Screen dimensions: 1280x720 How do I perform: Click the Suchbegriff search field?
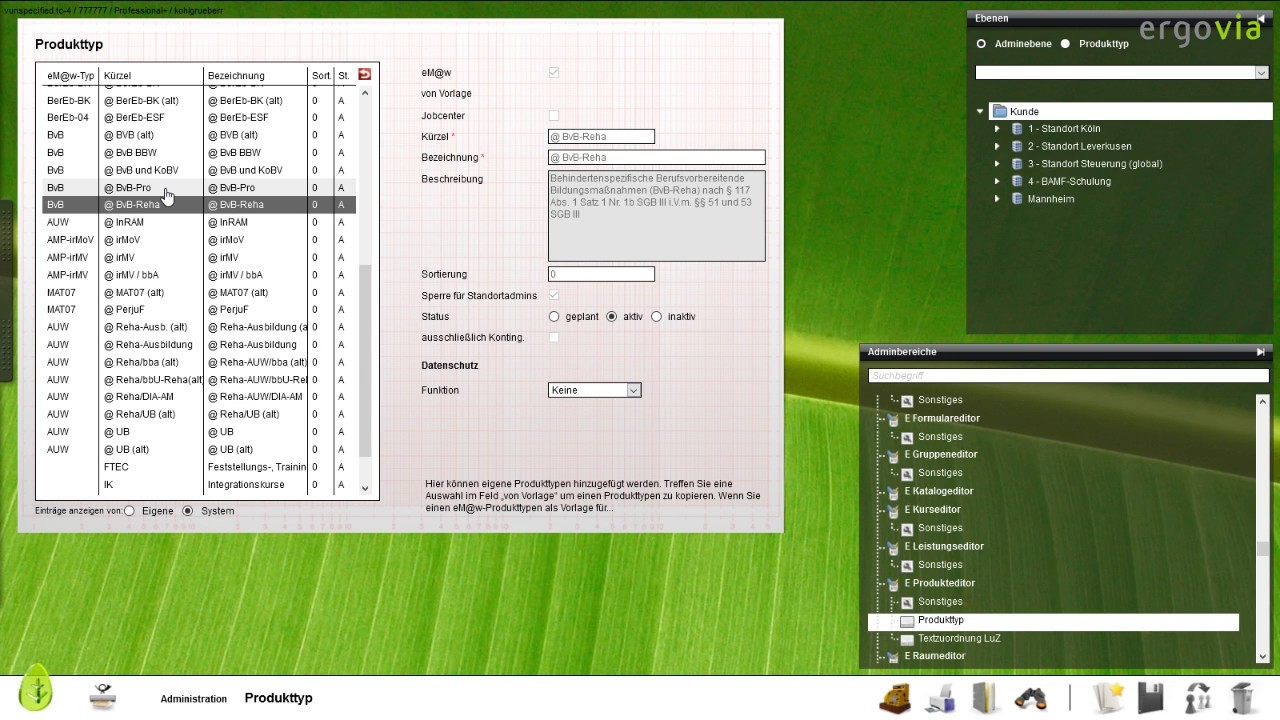(x=1068, y=376)
